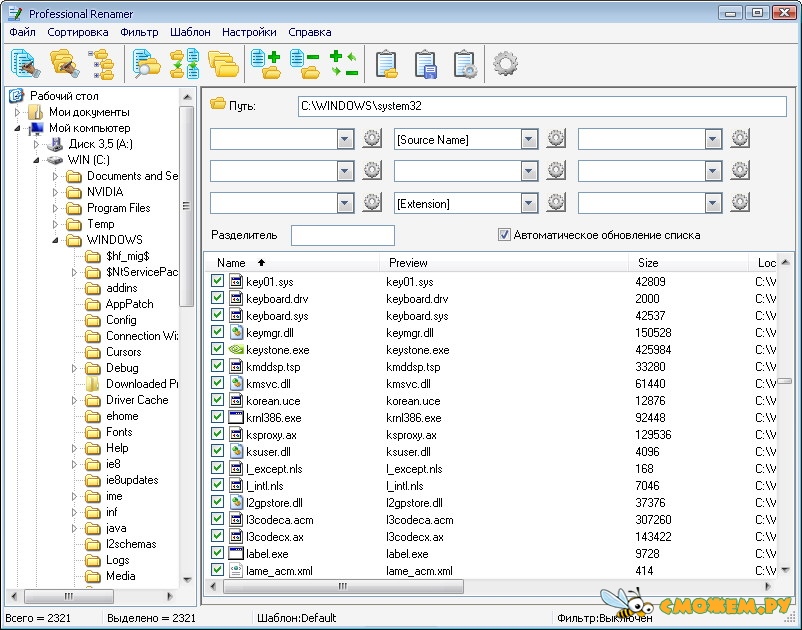The width and height of the screenshot is (802, 630).
Task: Sort by the Size column header
Action: coord(688,262)
